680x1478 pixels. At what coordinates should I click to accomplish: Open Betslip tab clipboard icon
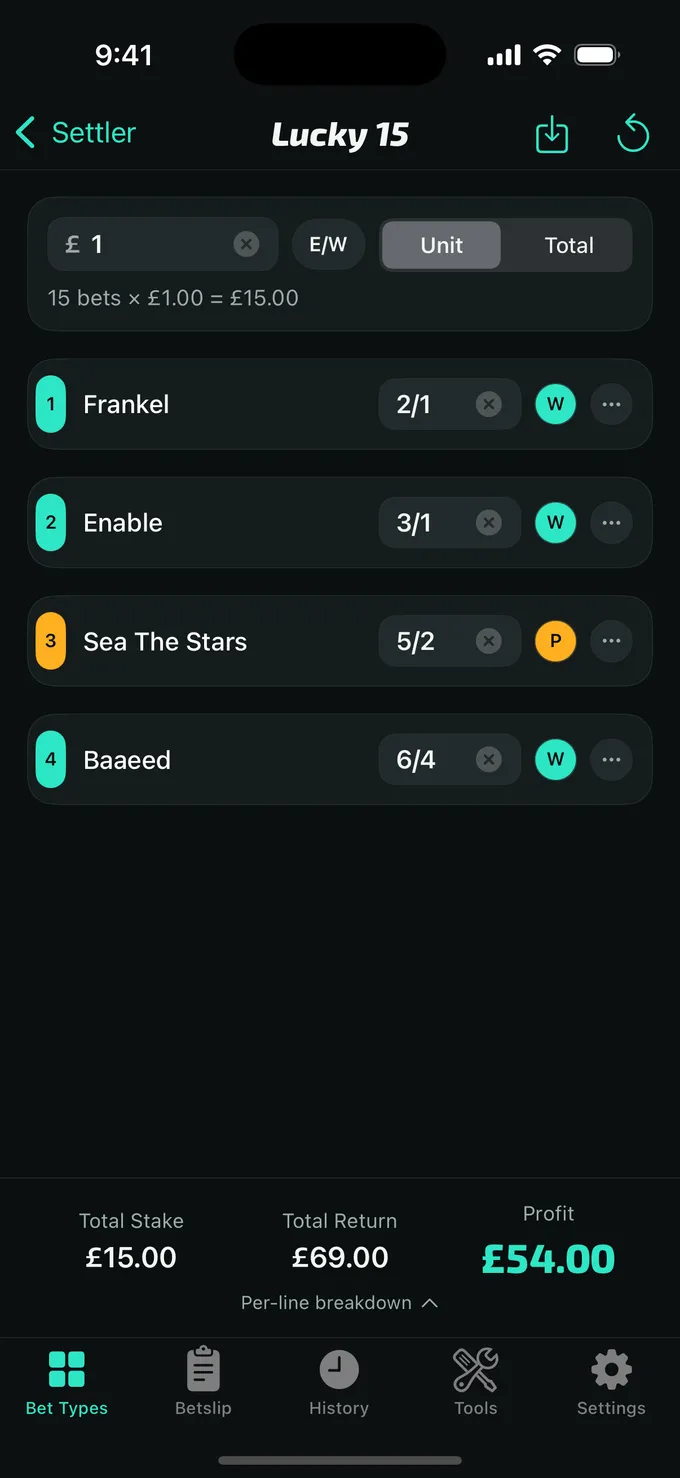(203, 1369)
